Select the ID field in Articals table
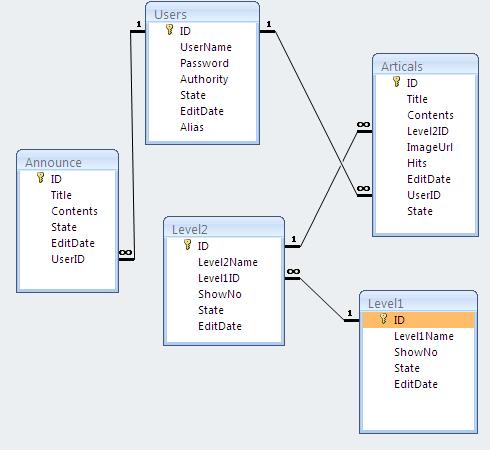 click(412, 83)
